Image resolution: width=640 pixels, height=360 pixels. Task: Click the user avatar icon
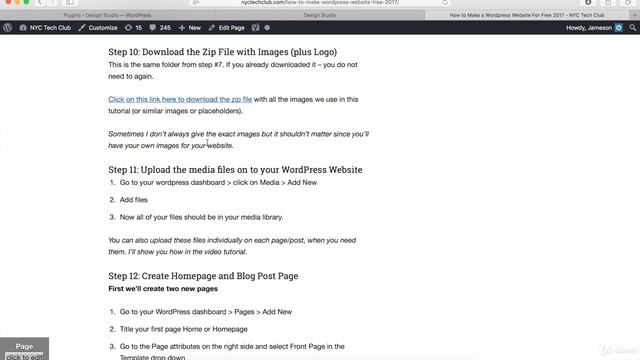619,28
